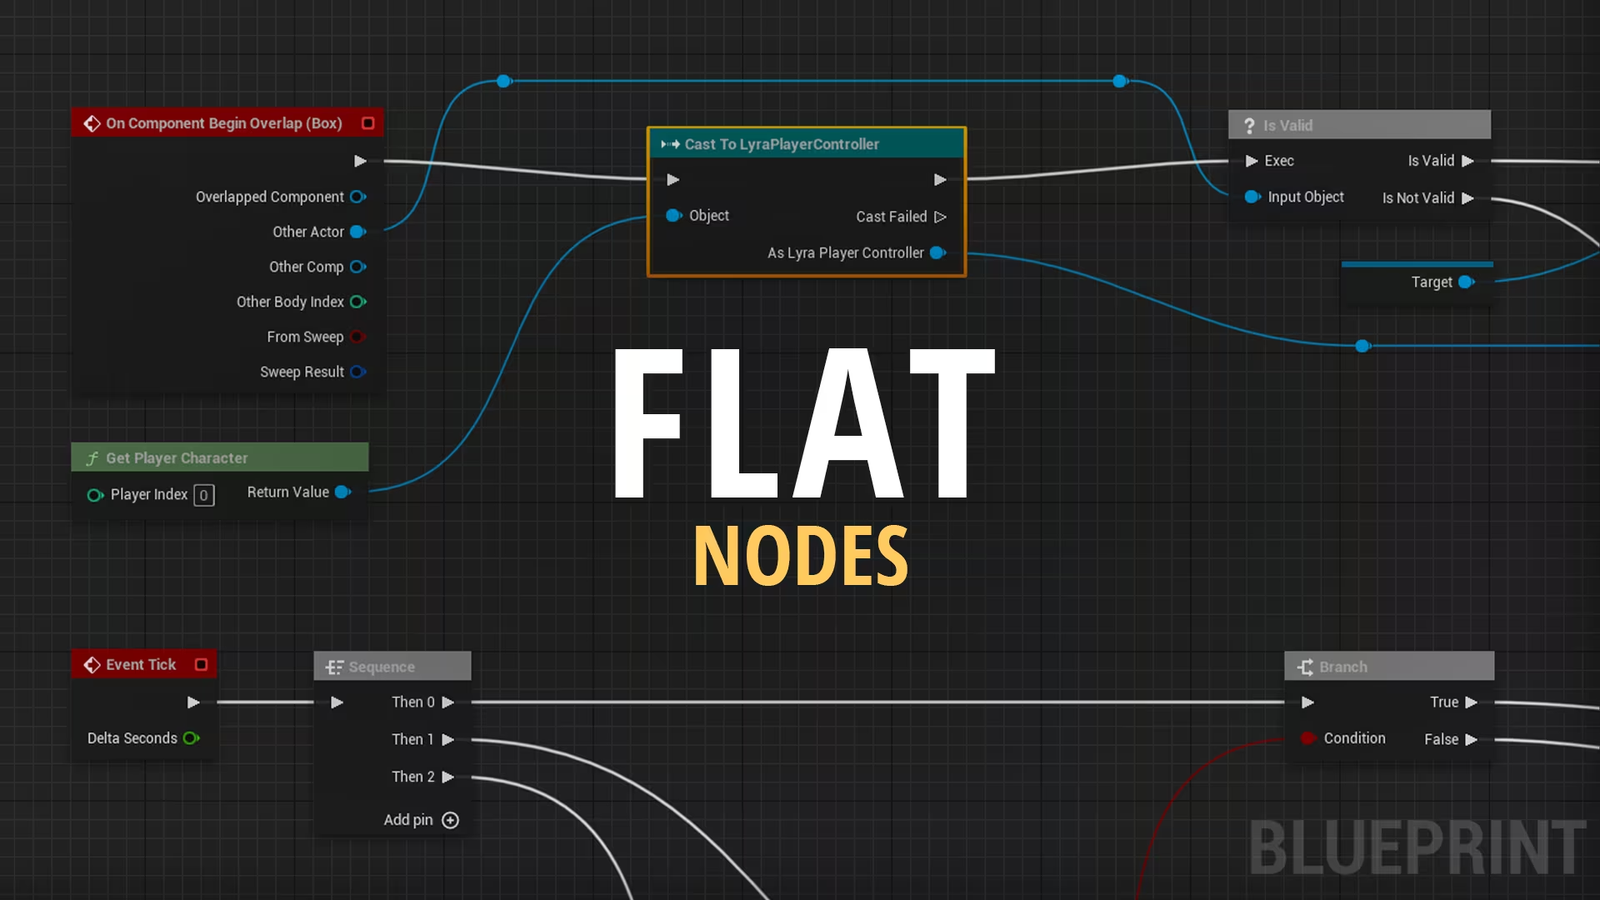Click the Add pin plus icon on Sequence node
Image resolution: width=1600 pixels, height=900 pixels.
click(x=450, y=819)
